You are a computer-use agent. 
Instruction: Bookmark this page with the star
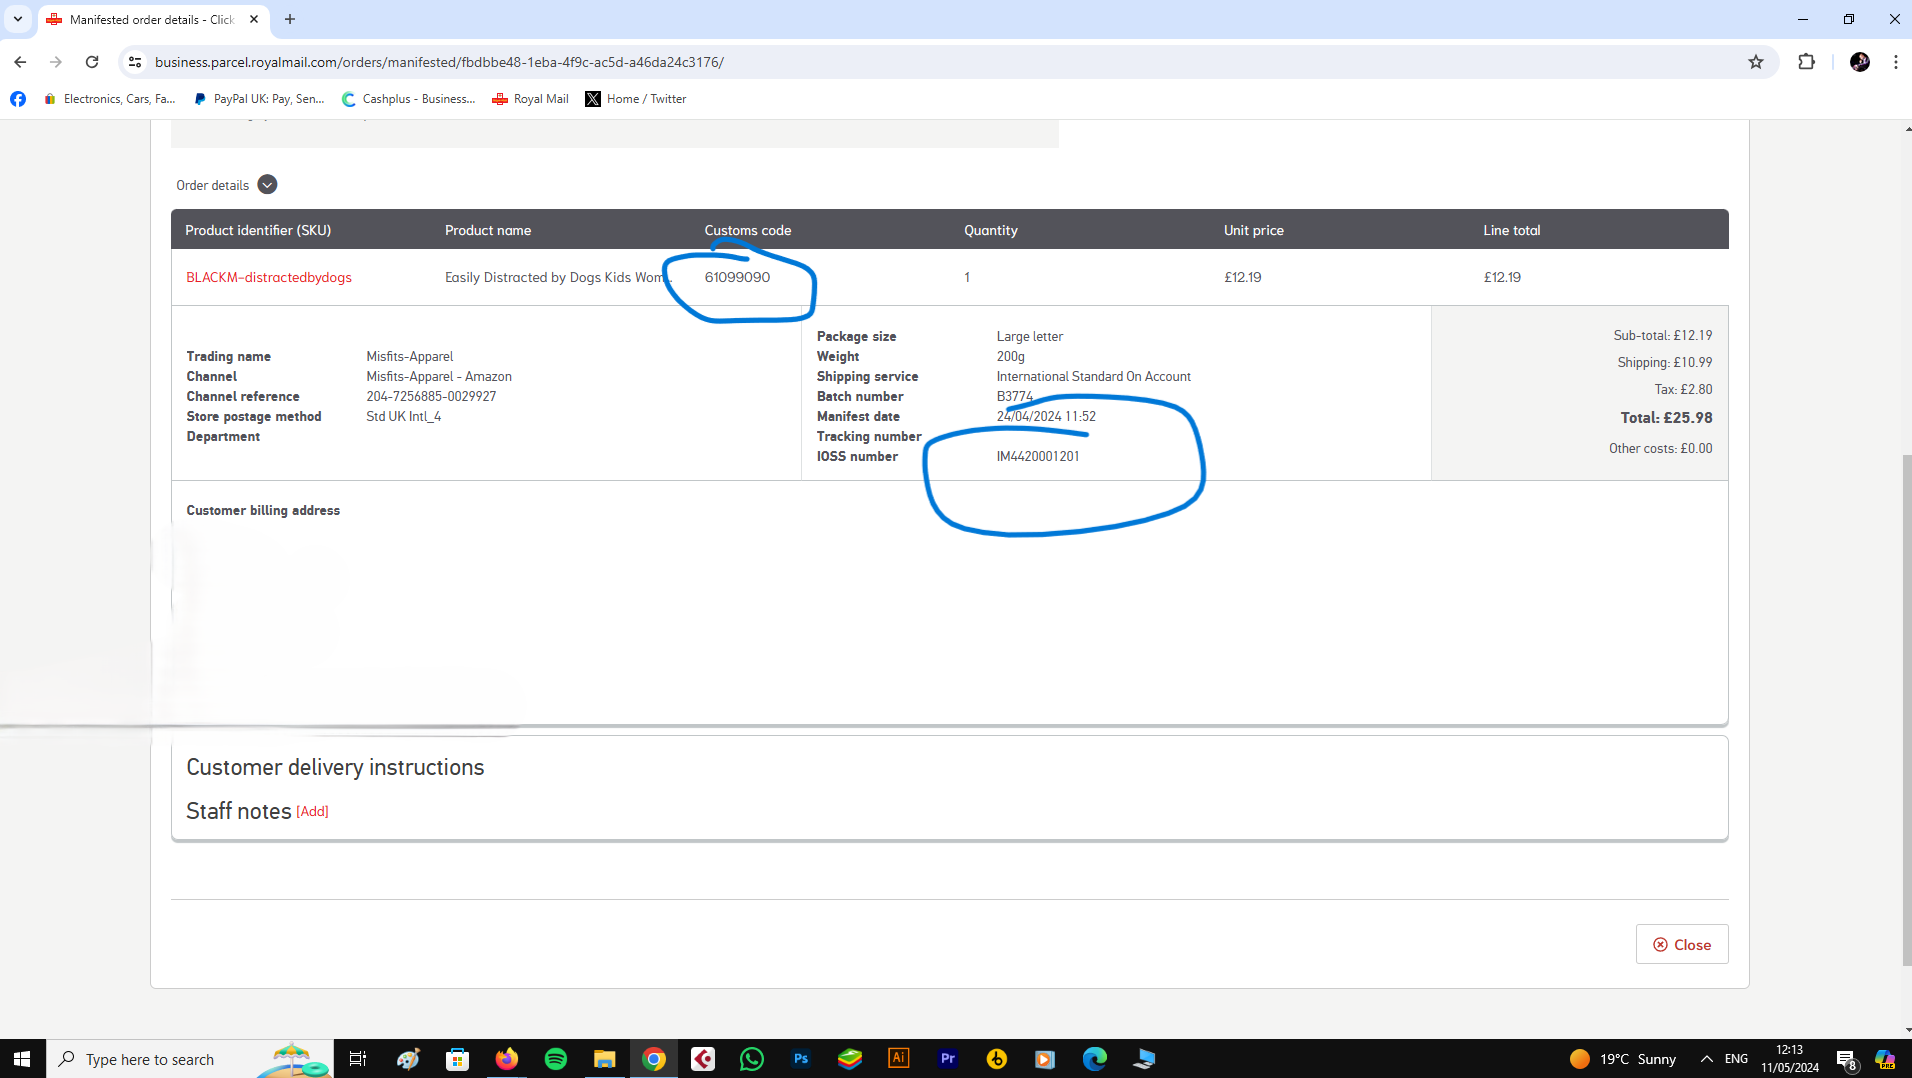(1756, 62)
